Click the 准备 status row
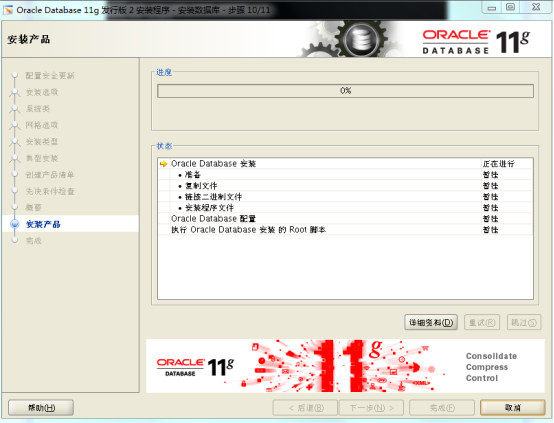554x423 pixels. point(345,175)
